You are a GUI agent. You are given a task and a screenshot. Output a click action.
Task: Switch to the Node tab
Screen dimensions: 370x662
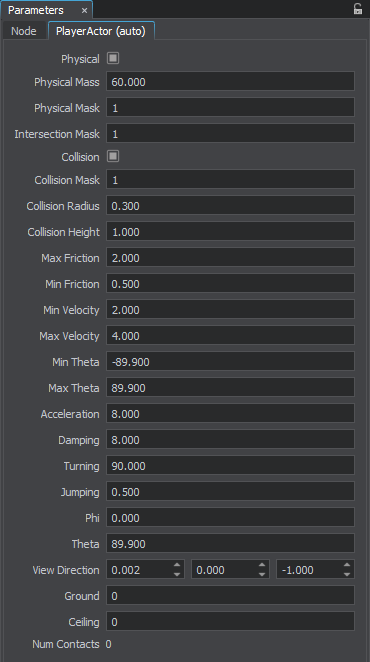click(x=24, y=31)
